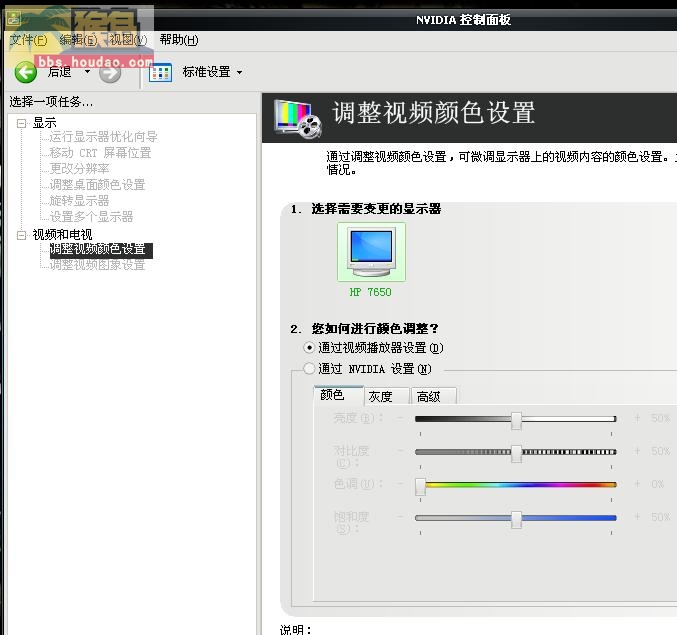The height and width of the screenshot is (635, 677).
Task: Click the green Back arrow icon
Action: [25, 72]
